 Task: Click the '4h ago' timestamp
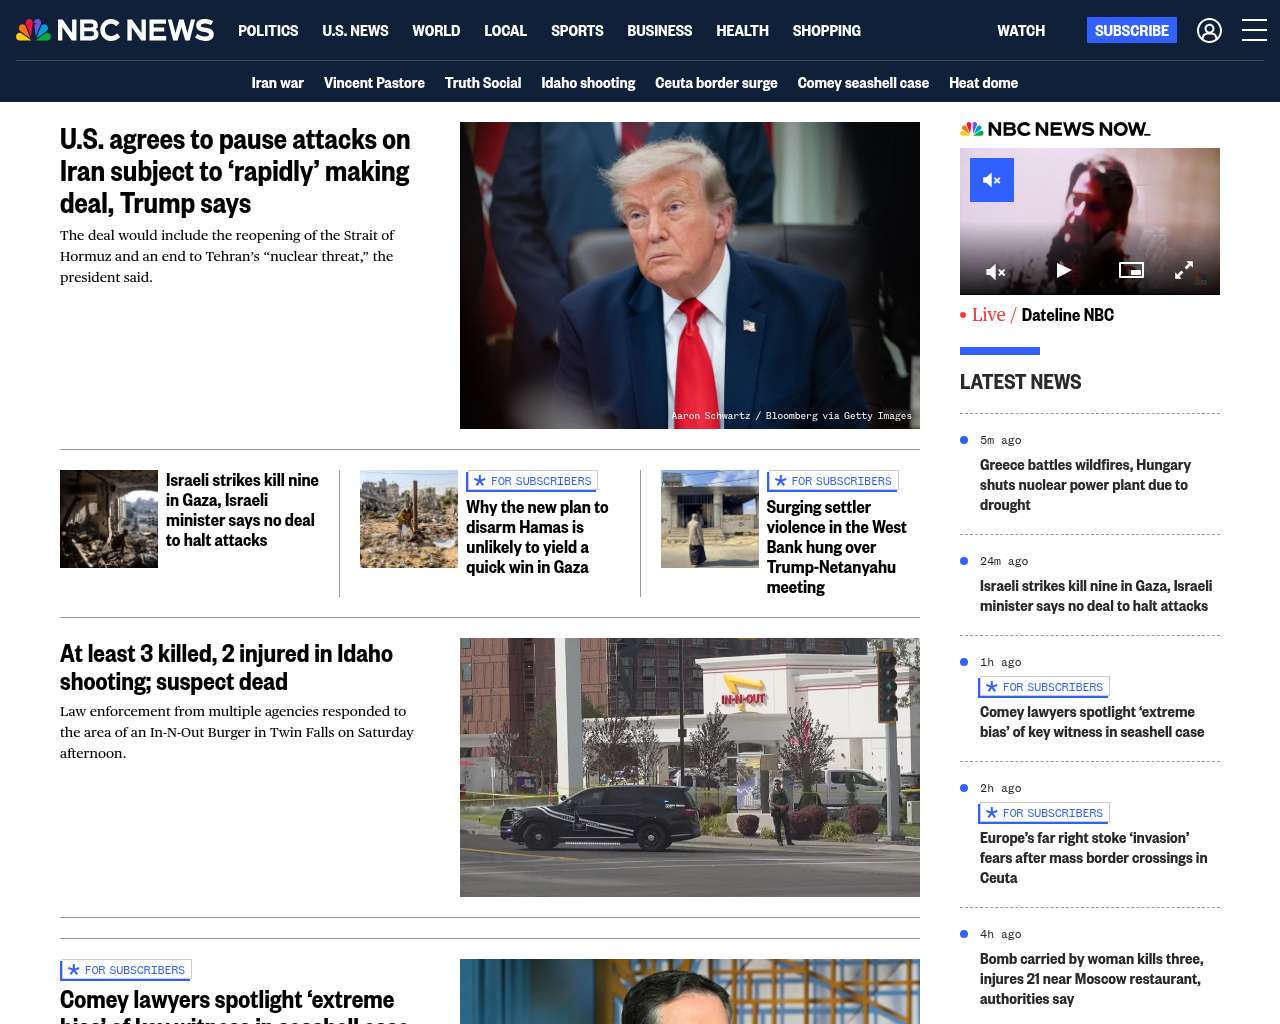coord(1000,934)
